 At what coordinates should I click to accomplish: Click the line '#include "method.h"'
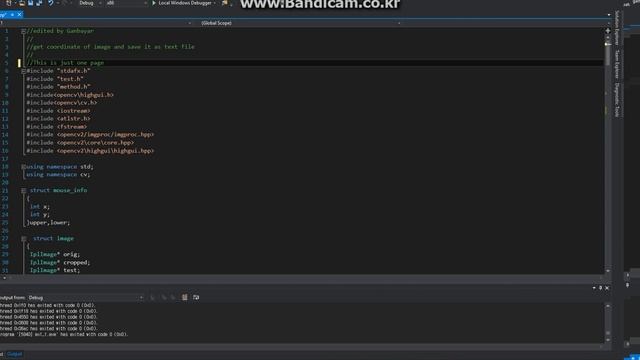[x=58, y=87]
